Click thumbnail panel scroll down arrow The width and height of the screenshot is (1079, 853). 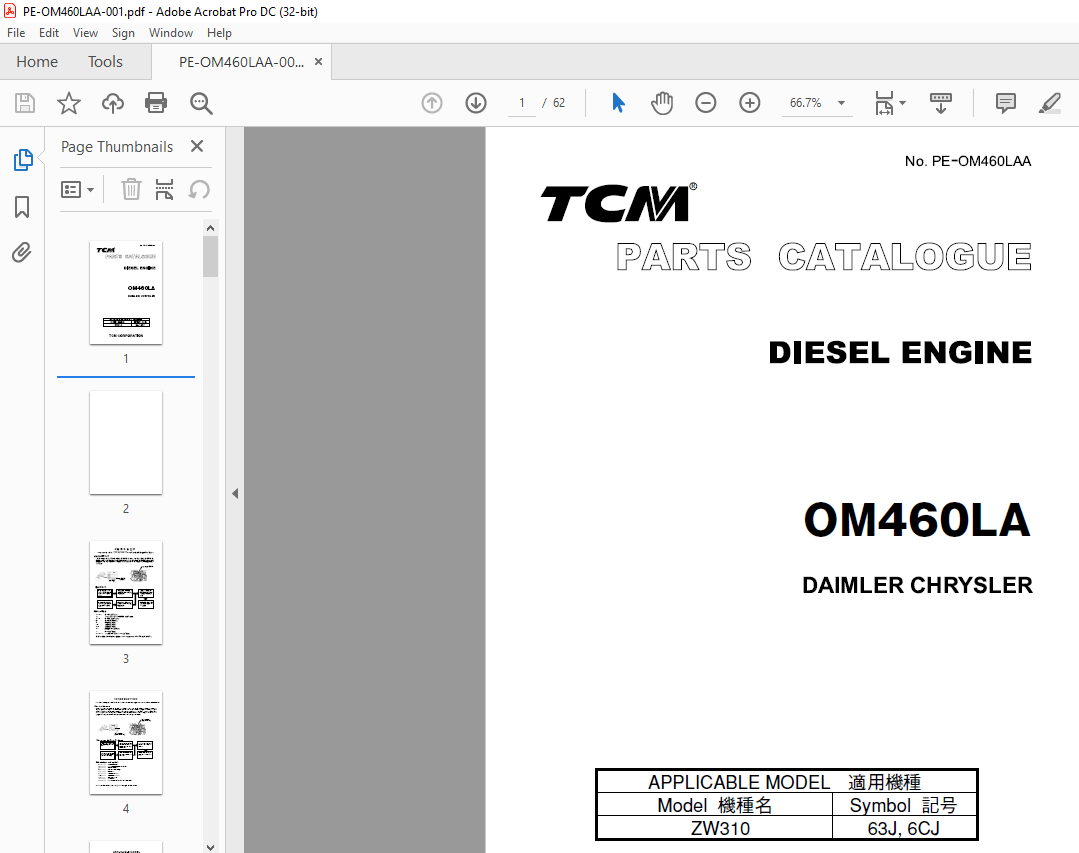click(211, 847)
